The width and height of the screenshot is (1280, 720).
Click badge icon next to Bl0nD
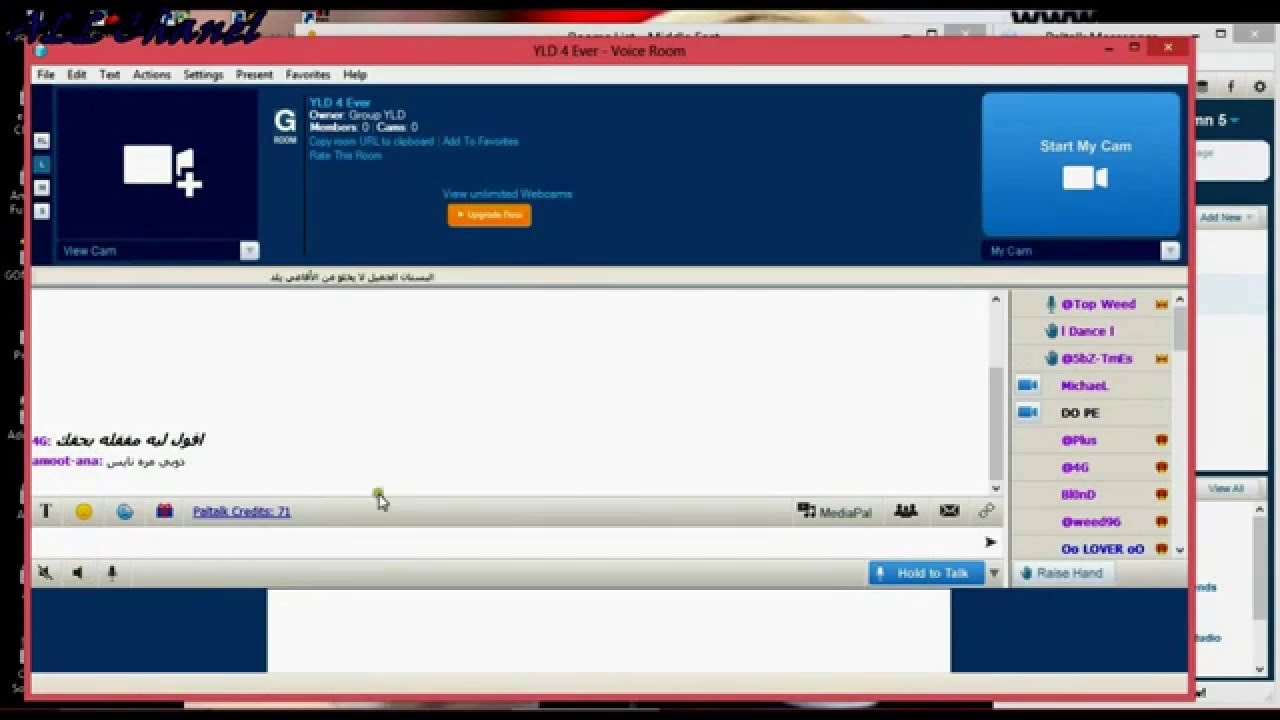click(1162, 494)
